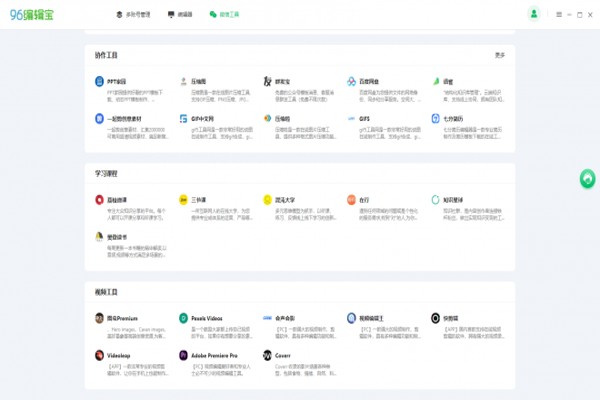This screenshot has width=600, height=400.
Task: Open the GIFS tool entry
Action: pos(364,119)
